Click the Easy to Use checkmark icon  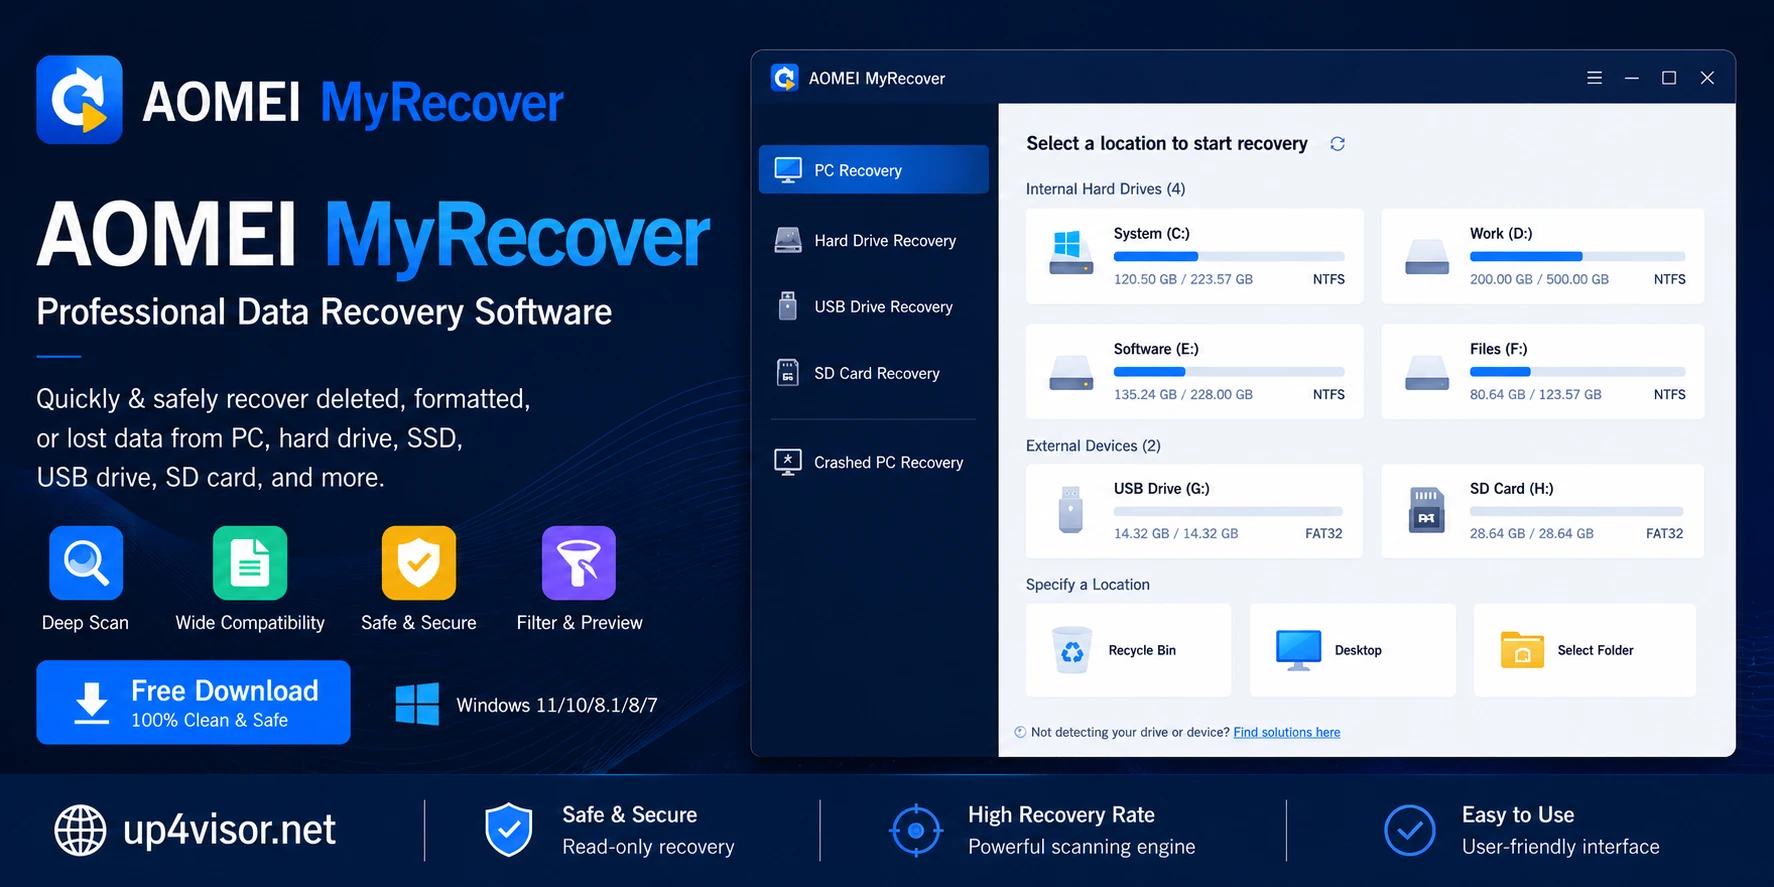click(x=1410, y=830)
